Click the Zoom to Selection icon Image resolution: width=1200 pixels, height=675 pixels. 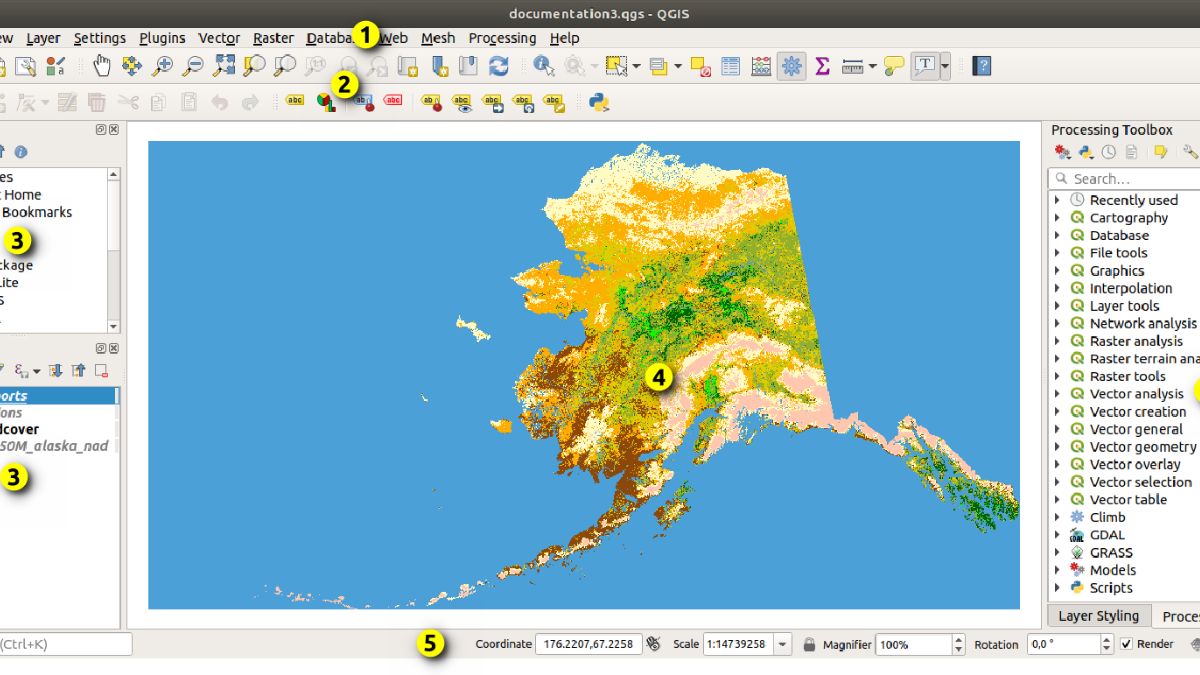click(254, 66)
